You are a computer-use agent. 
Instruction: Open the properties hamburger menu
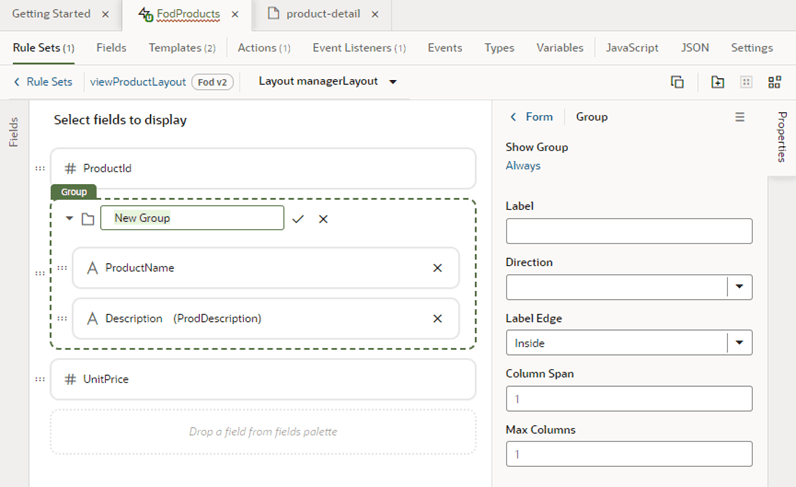tap(740, 117)
